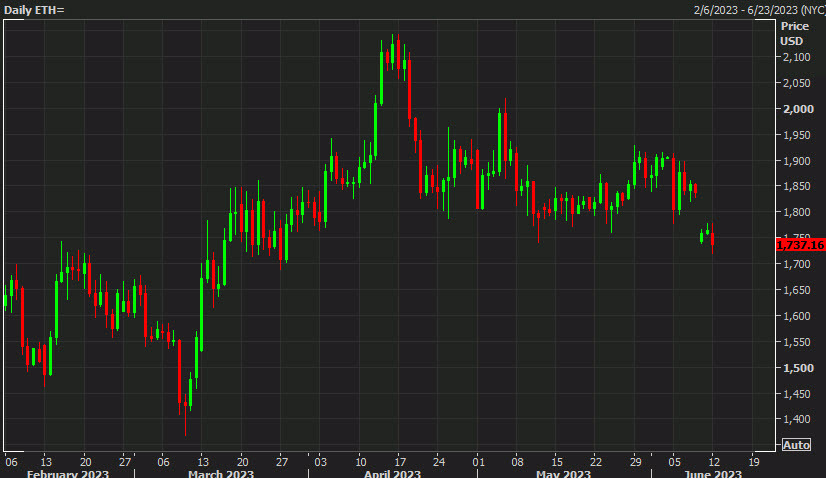Click the 1,900 price axis label
This screenshot has width=826, height=478.
pyautogui.click(x=797, y=161)
